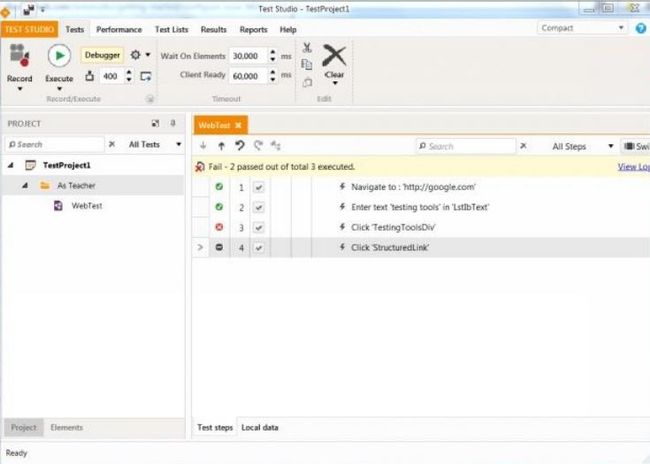Open the Compact view dropdown
Viewport: 650px width, 464px height.
(582, 28)
